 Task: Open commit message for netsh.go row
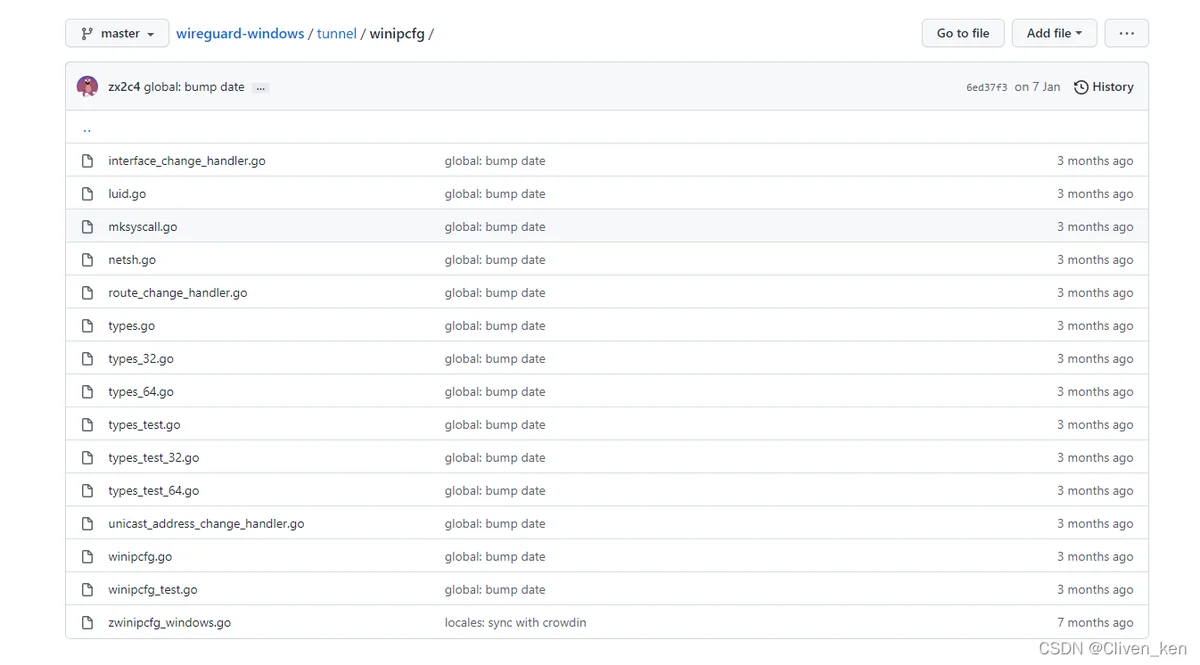[x=495, y=260]
